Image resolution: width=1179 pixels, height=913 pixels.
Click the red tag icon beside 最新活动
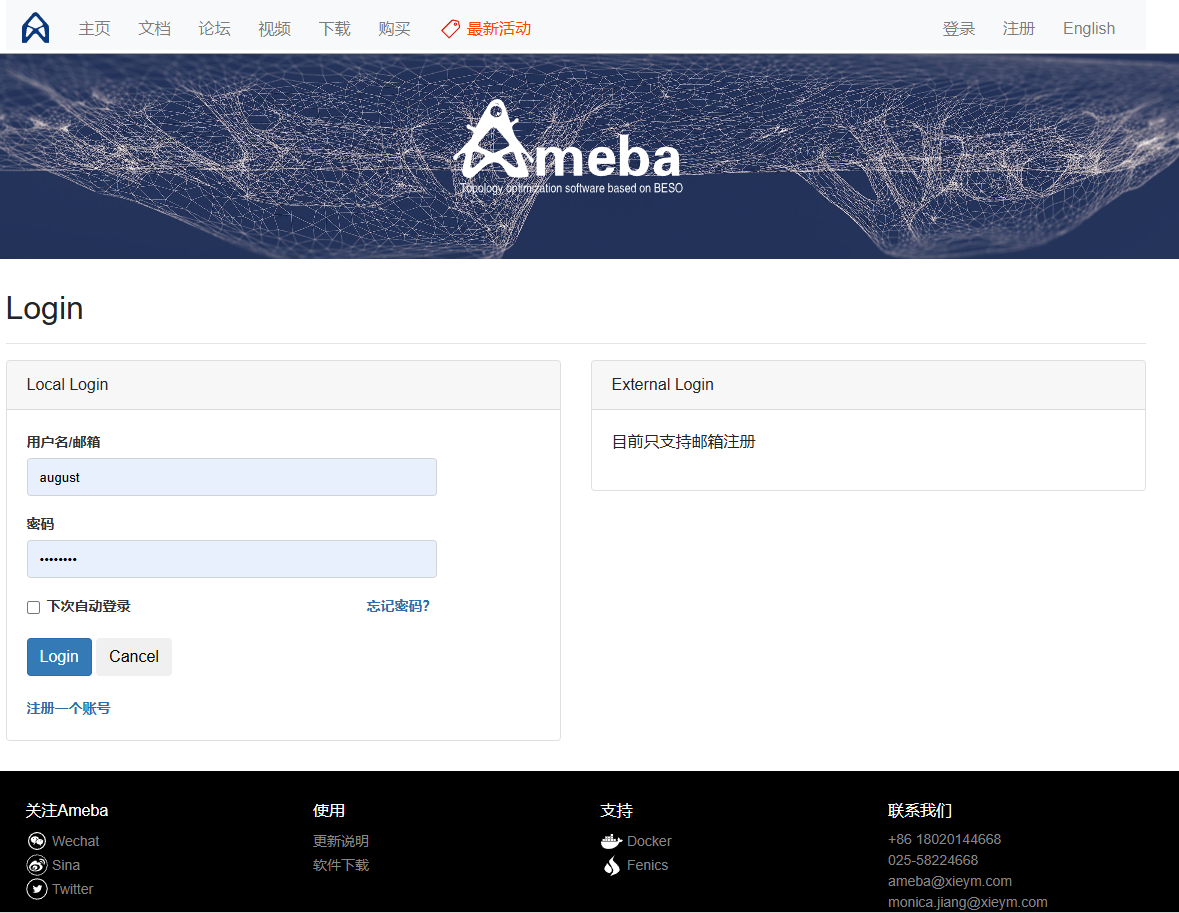point(451,29)
